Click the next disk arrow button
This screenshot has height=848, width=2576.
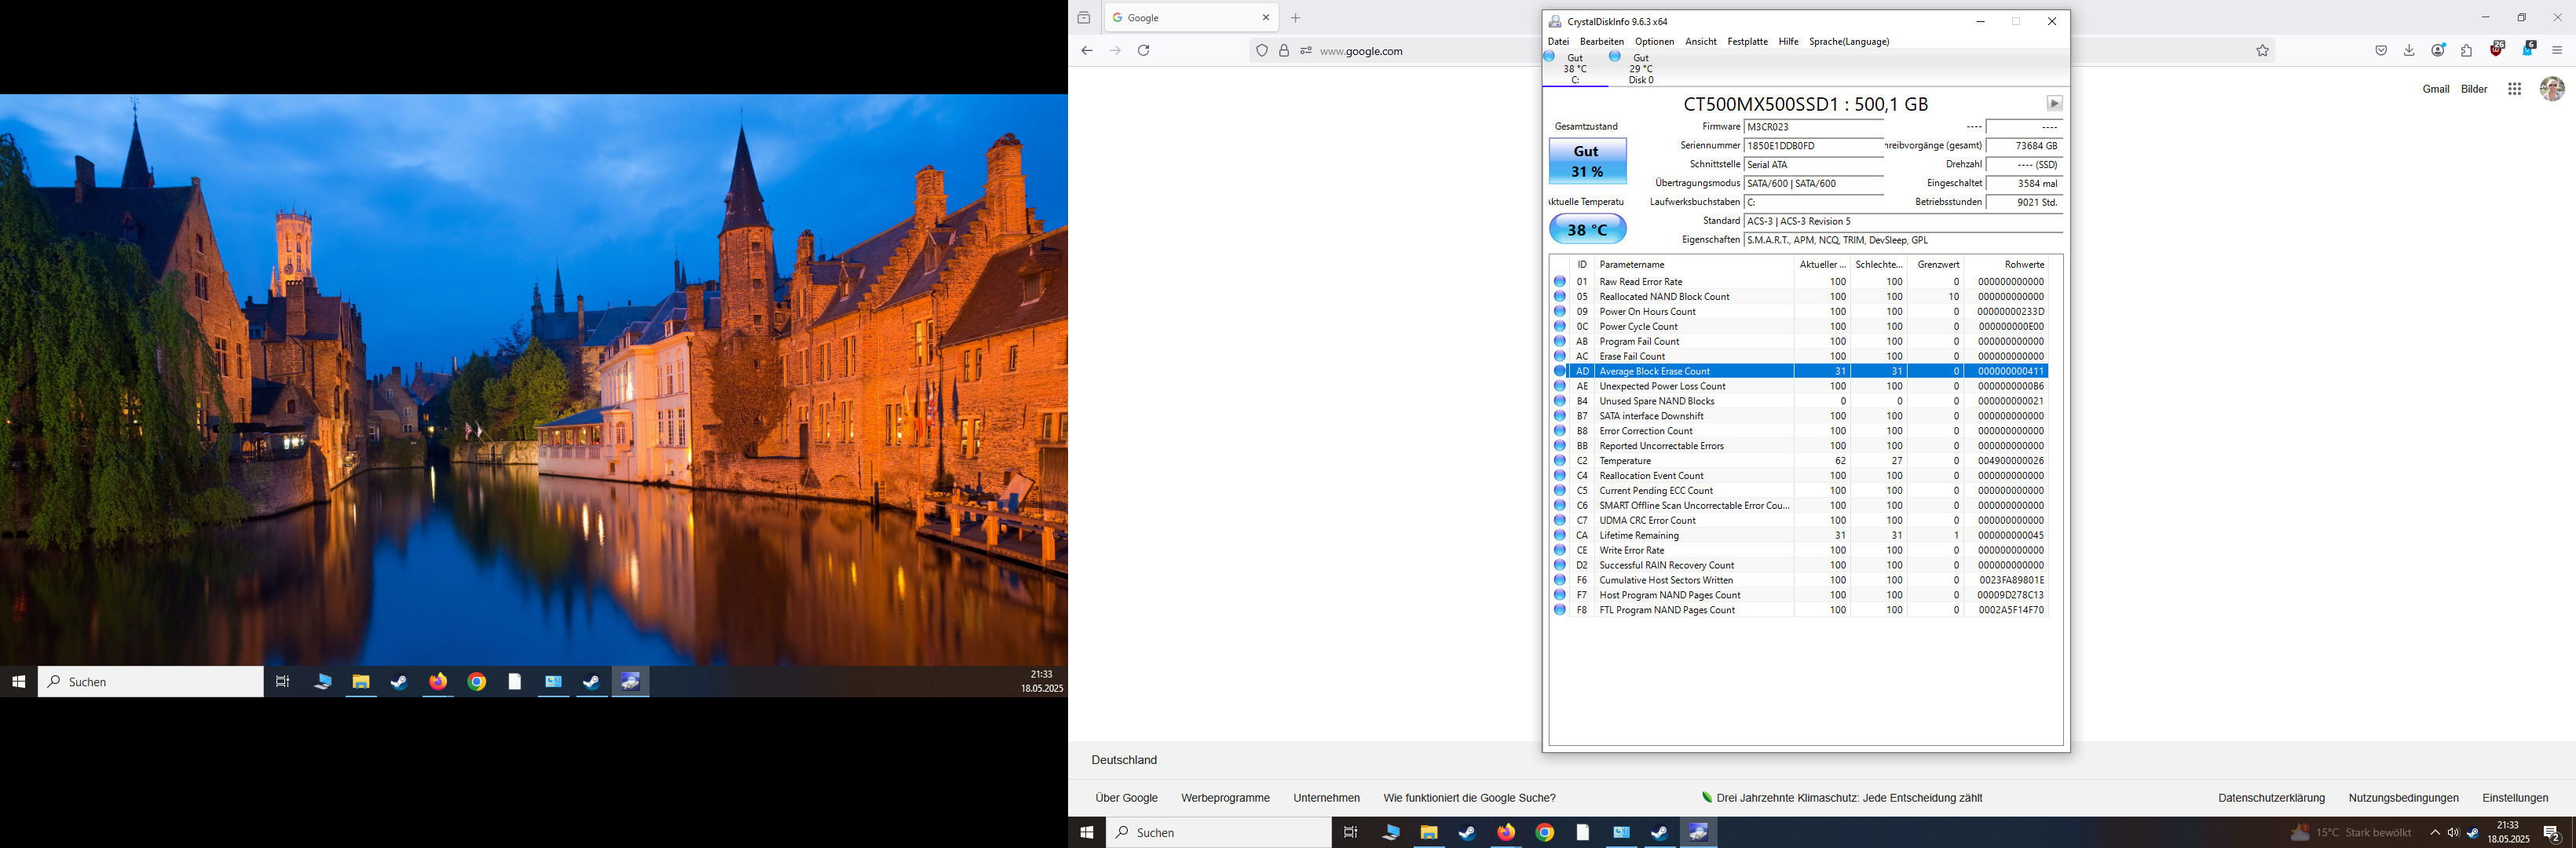[2054, 104]
